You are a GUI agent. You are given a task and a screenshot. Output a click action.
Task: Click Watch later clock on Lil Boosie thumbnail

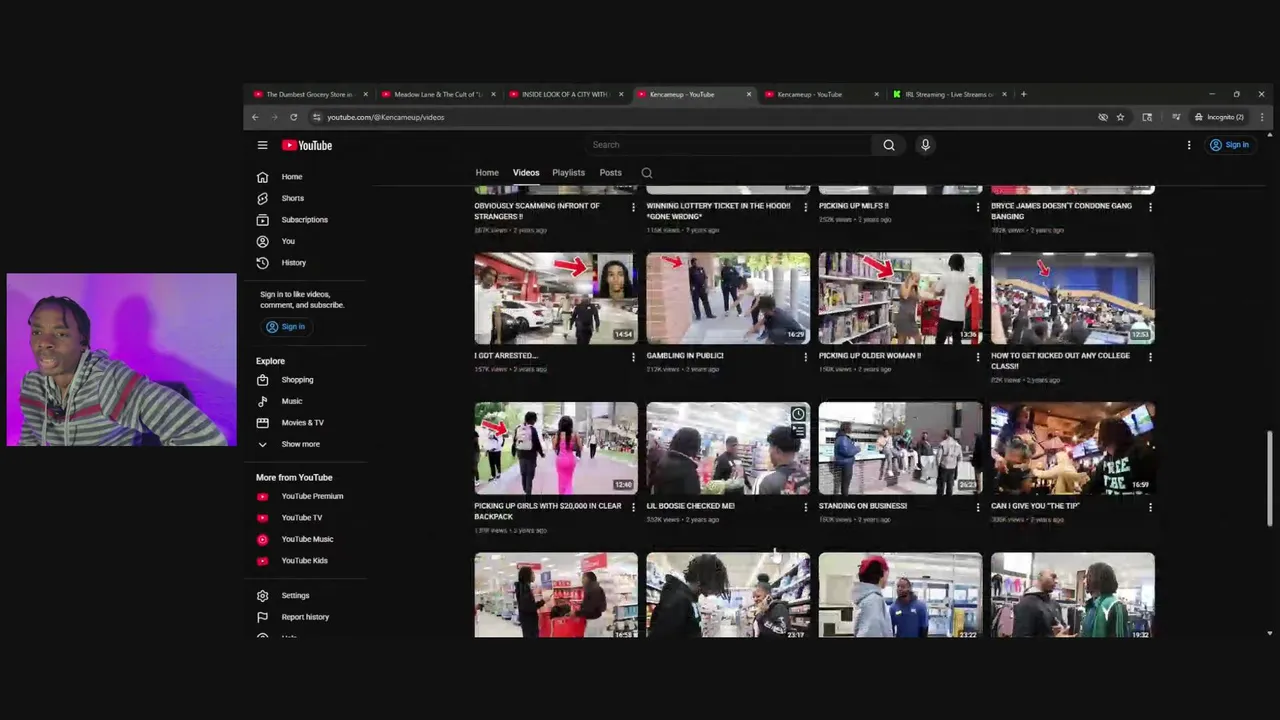pyautogui.click(x=798, y=414)
